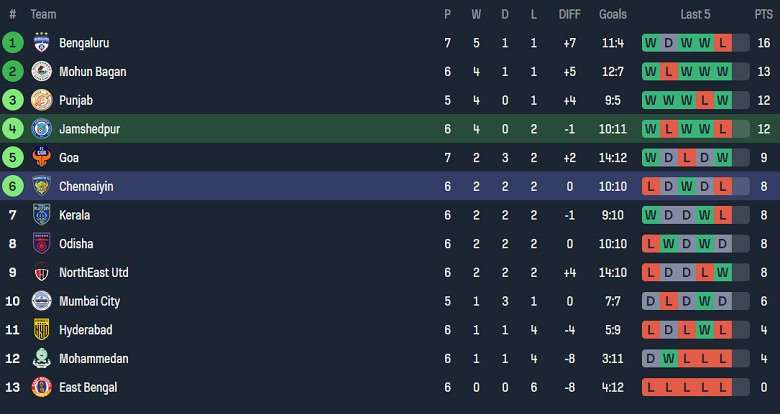Click the Kerala club badge

[41, 215]
